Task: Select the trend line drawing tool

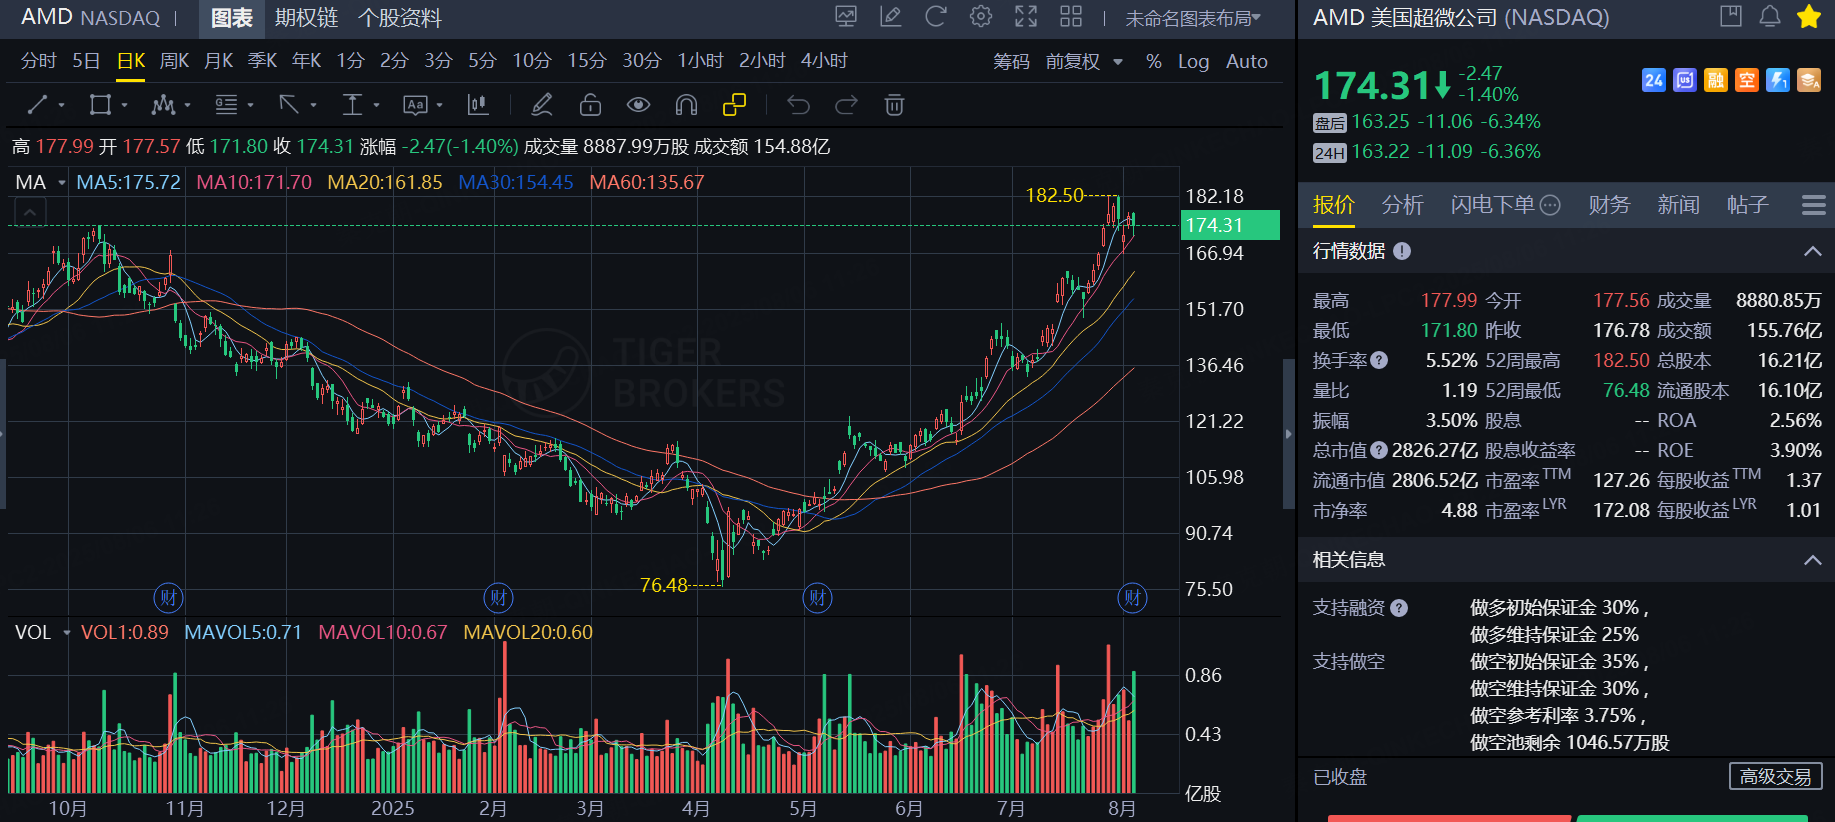Action: [38, 104]
